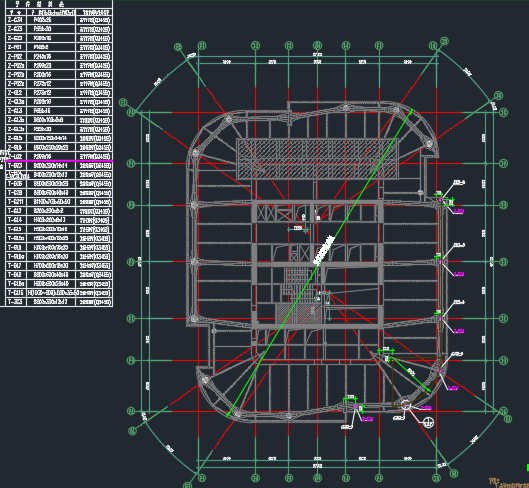The image size is (529, 488).
Task: Select the white highlighted marking at plan center
Action: coord(324,250)
